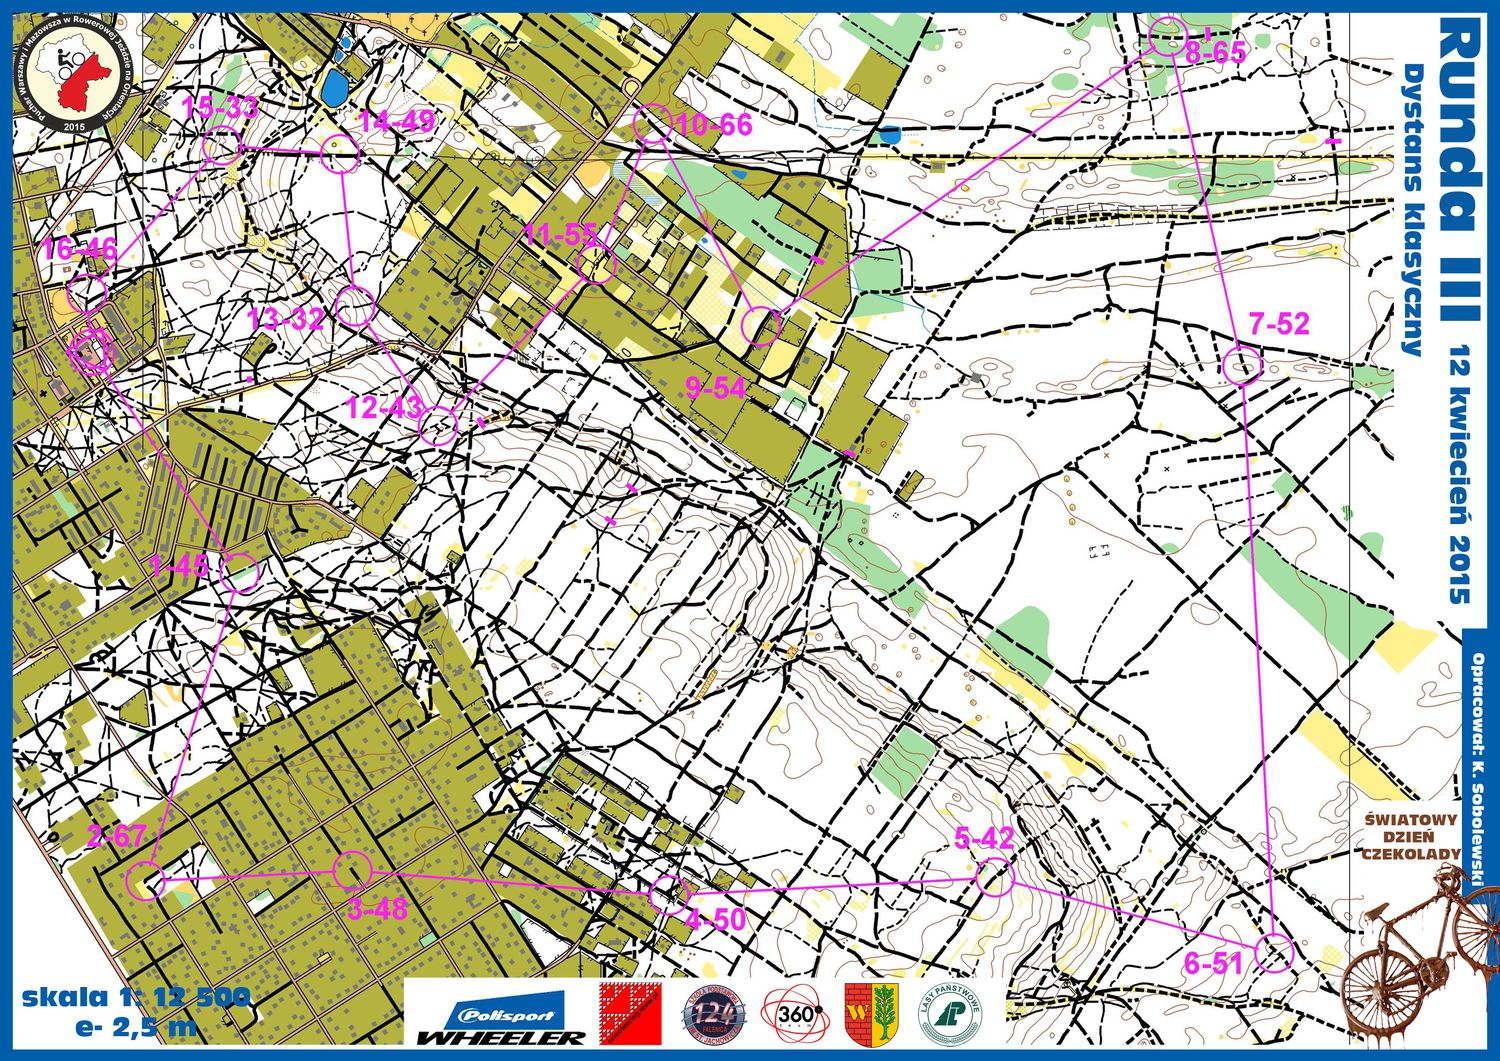Click the Światowy Dzień Czekolady caption
Screen dimensions: 1500x1061
click(1411, 835)
